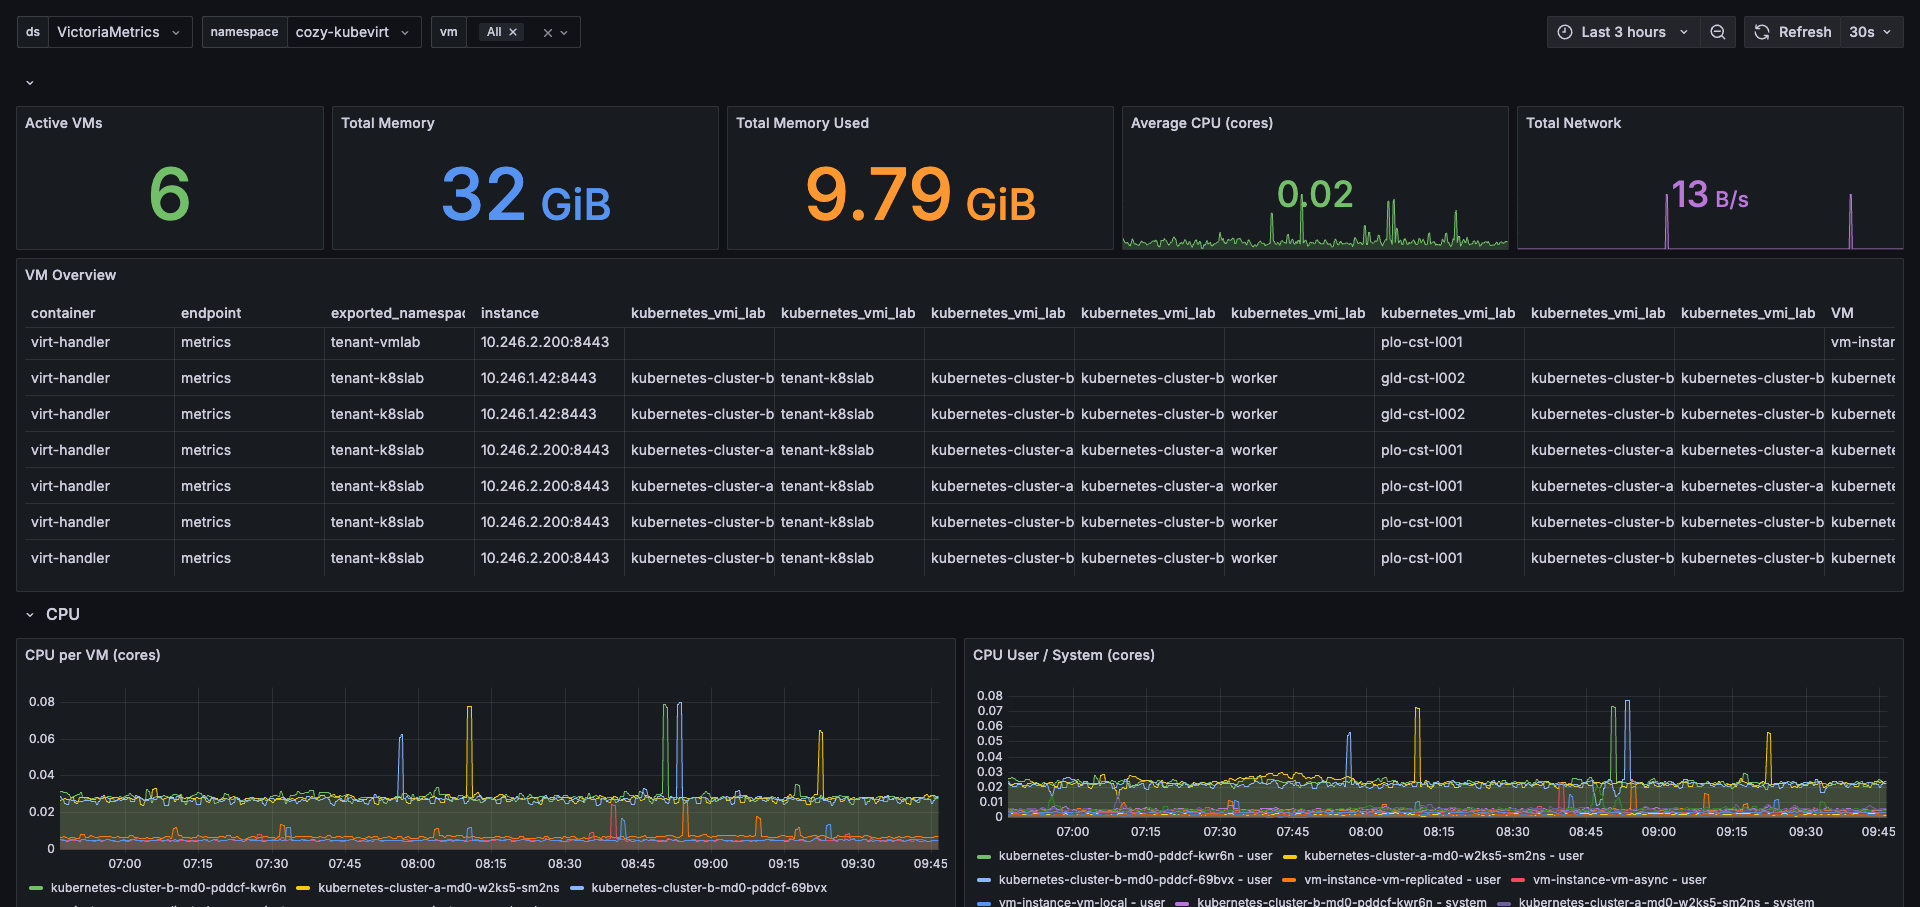Click the 32 GiB Total Memory value
The image size is (1920, 907).
click(526, 195)
